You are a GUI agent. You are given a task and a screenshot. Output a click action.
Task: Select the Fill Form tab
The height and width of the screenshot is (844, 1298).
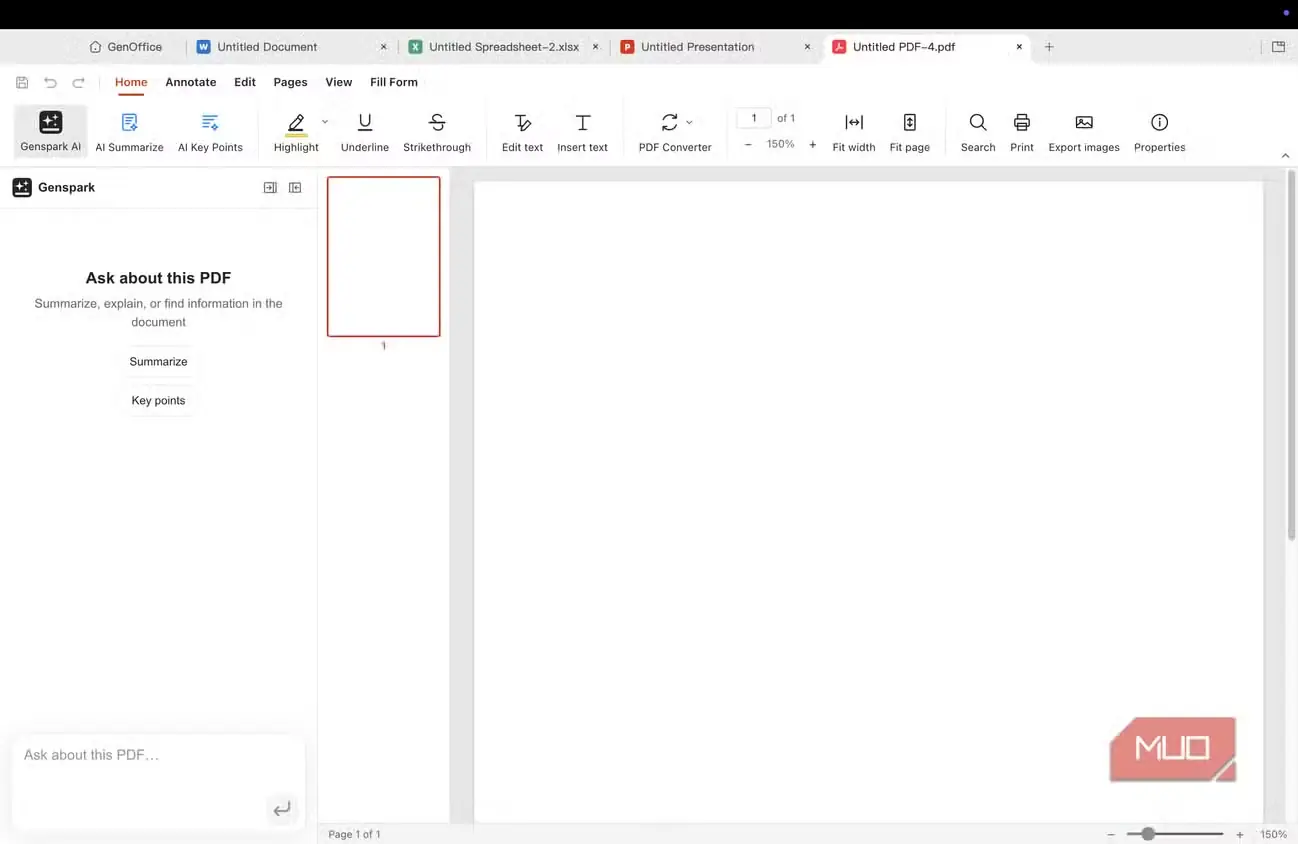tap(394, 82)
